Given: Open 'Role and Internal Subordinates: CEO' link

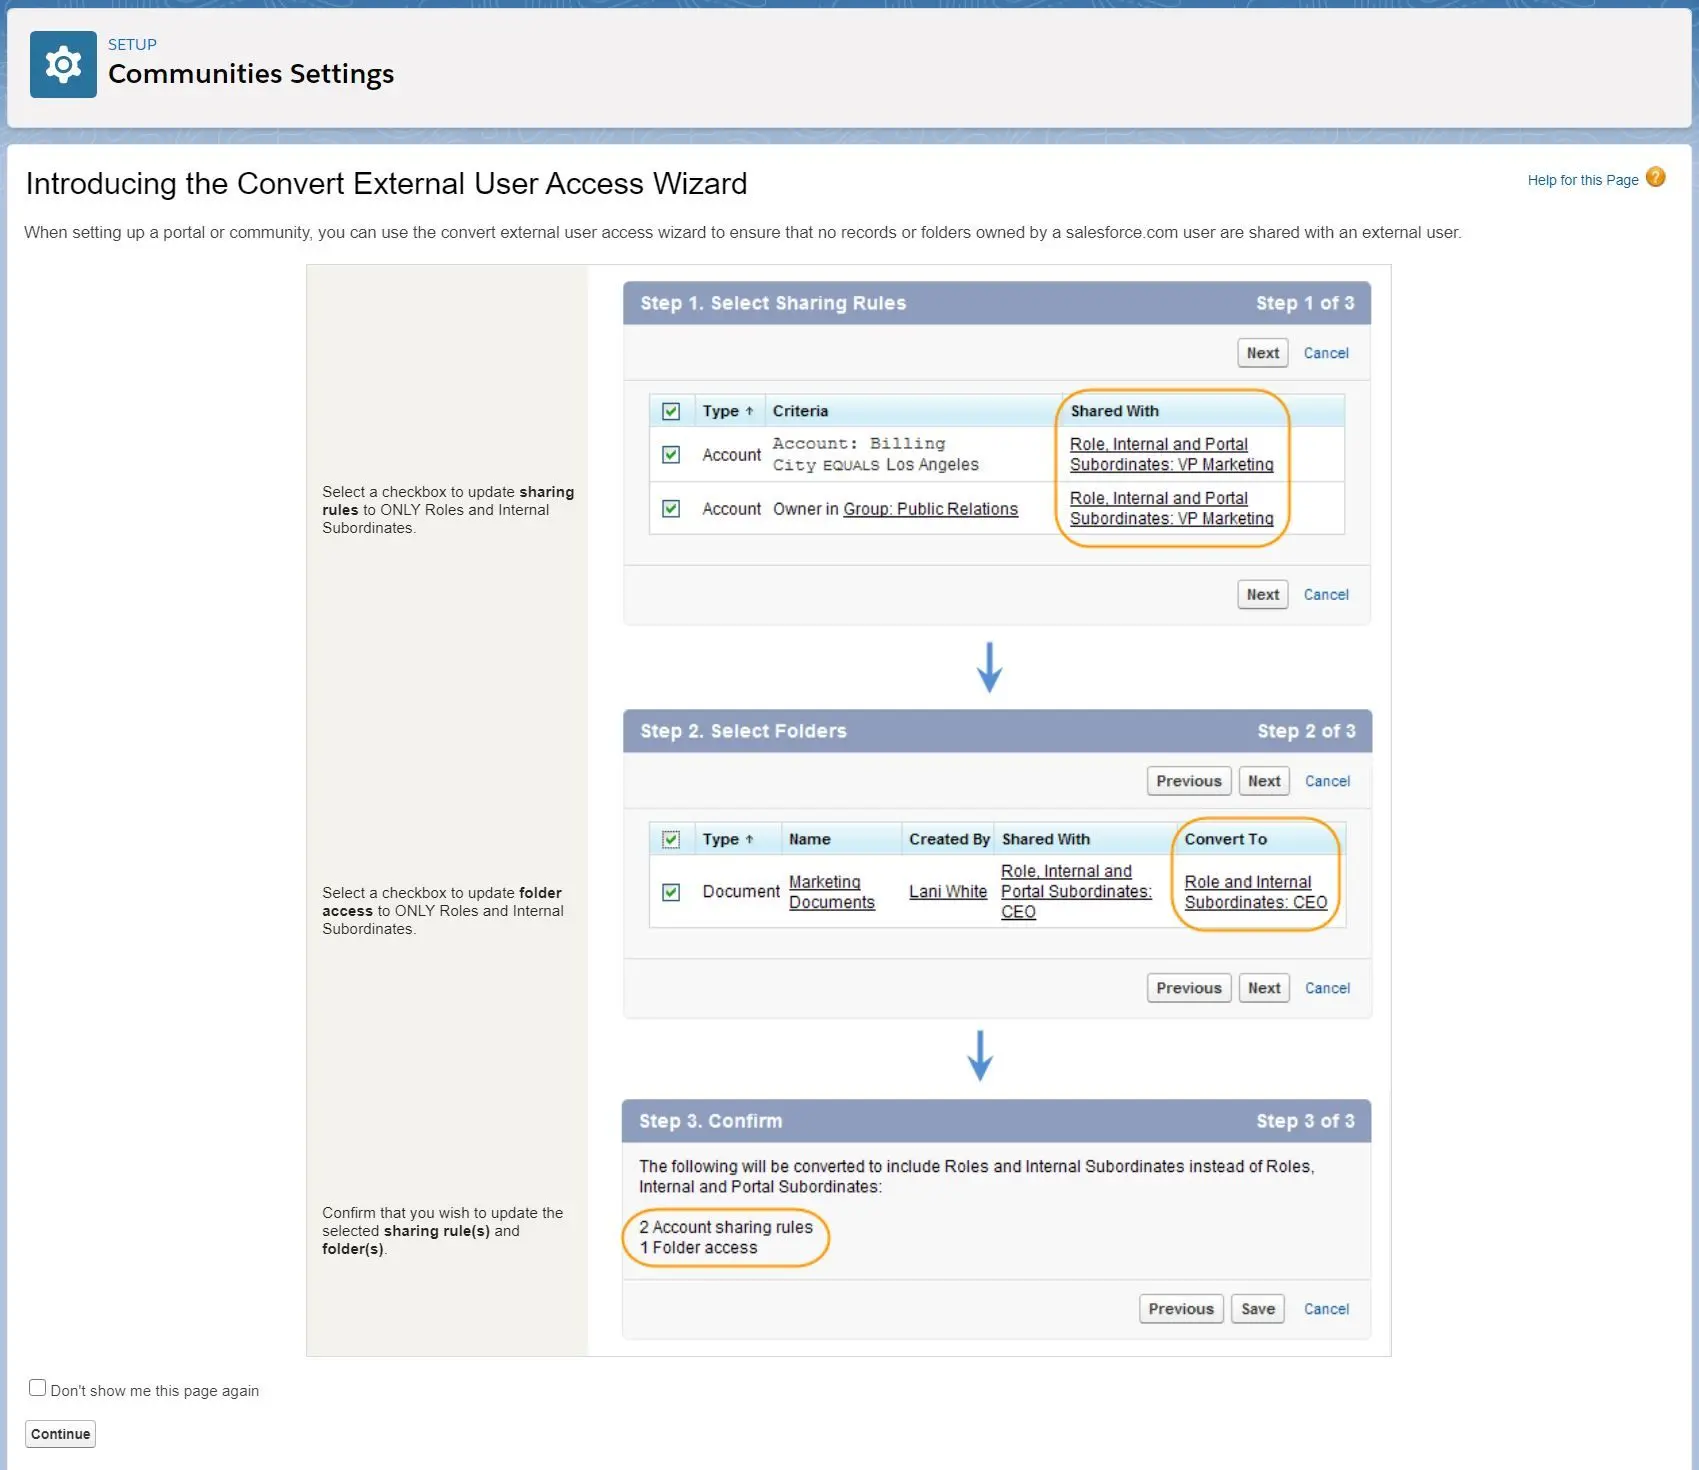Looking at the screenshot, I should click(x=1255, y=892).
